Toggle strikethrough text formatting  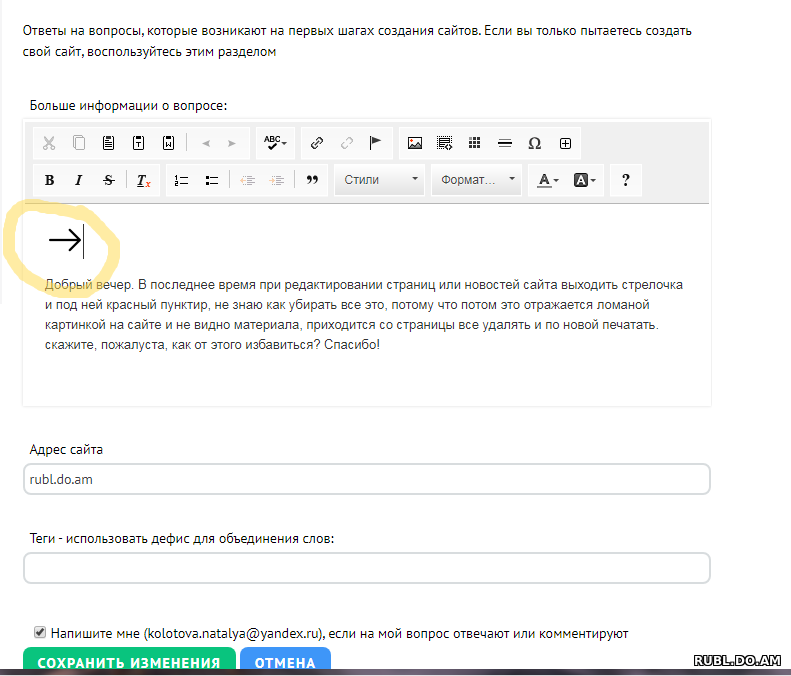pos(108,181)
